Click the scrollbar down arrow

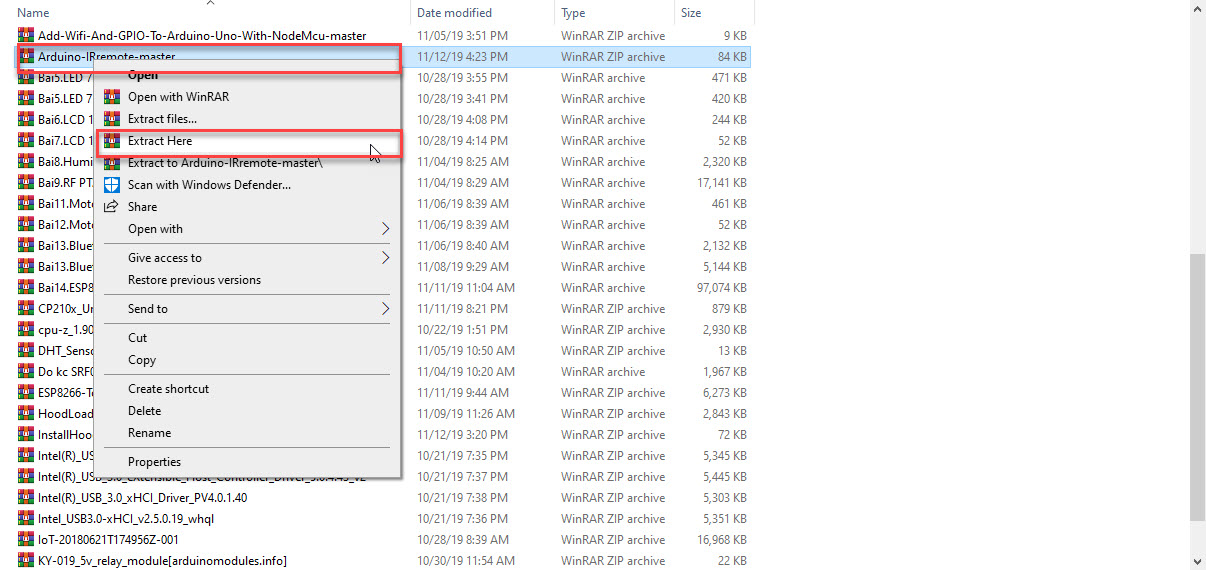[x=1198, y=562]
